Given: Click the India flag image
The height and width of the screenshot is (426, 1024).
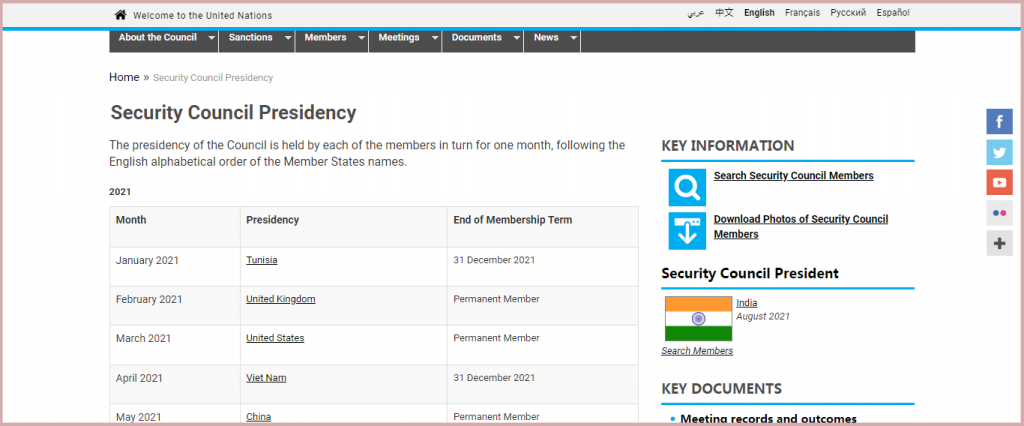Looking at the screenshot, I should click(x=698, y=319).
